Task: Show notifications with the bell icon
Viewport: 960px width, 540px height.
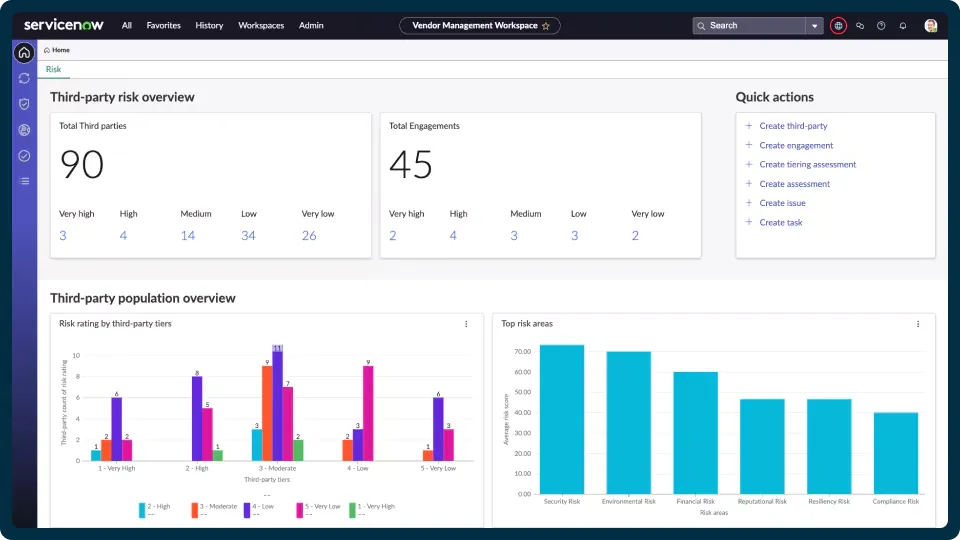Action: pyautogui.click(x=903, y=25)
